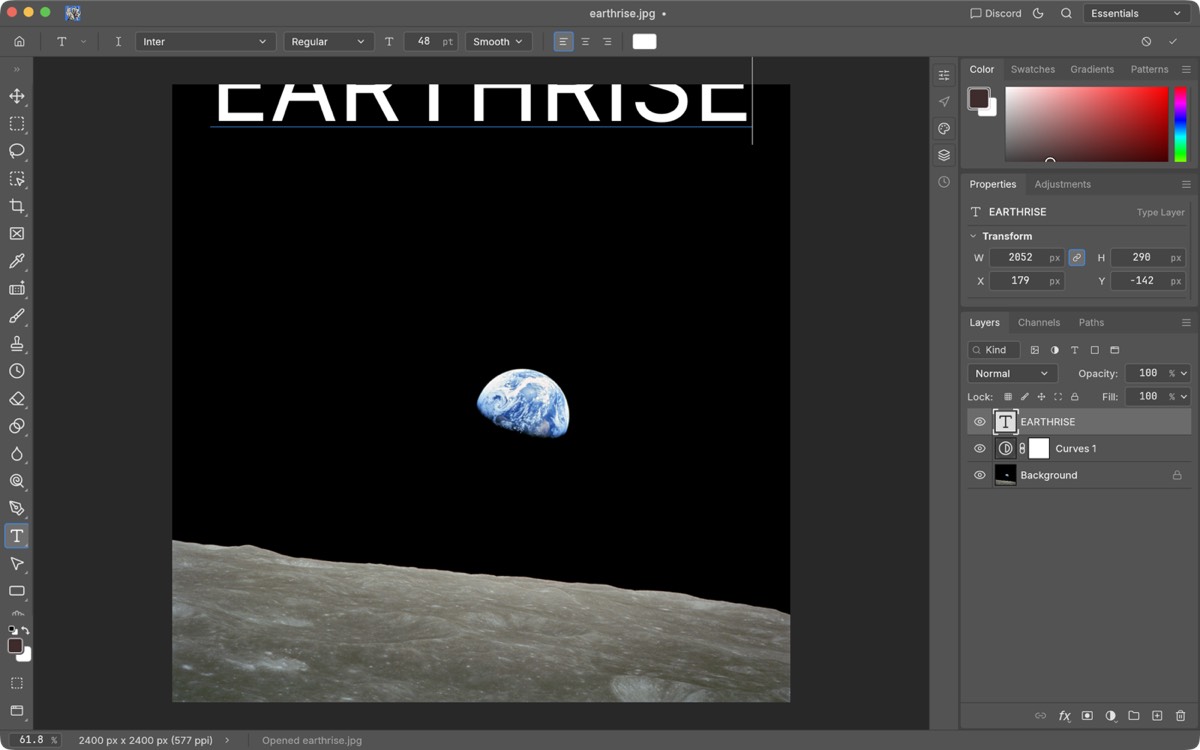Select the Rectangle shape tool
Image resolution: width=1200 pixels, height=750 pixels.
17,591
